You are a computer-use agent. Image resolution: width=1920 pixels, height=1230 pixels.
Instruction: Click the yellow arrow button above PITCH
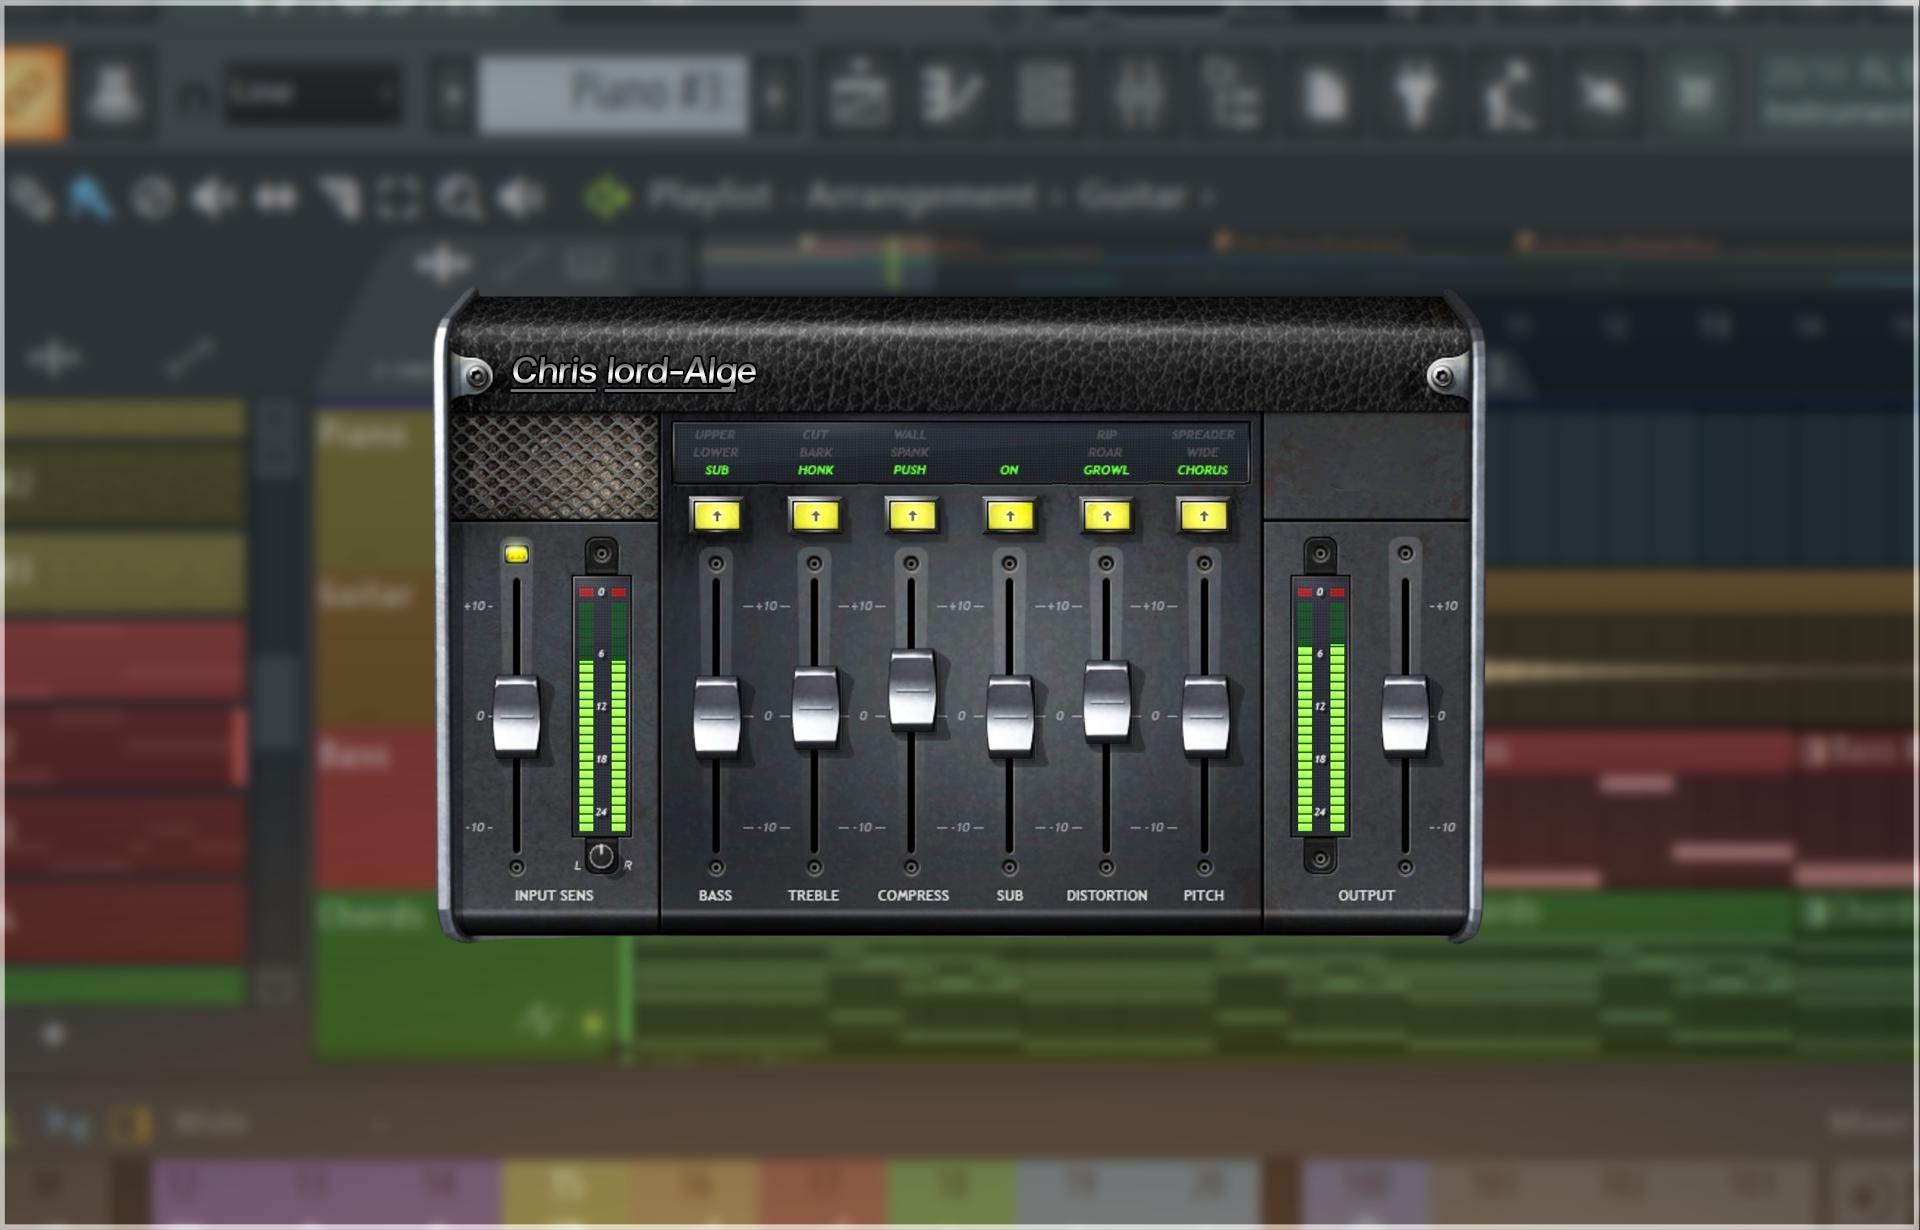click(1204, 516)
